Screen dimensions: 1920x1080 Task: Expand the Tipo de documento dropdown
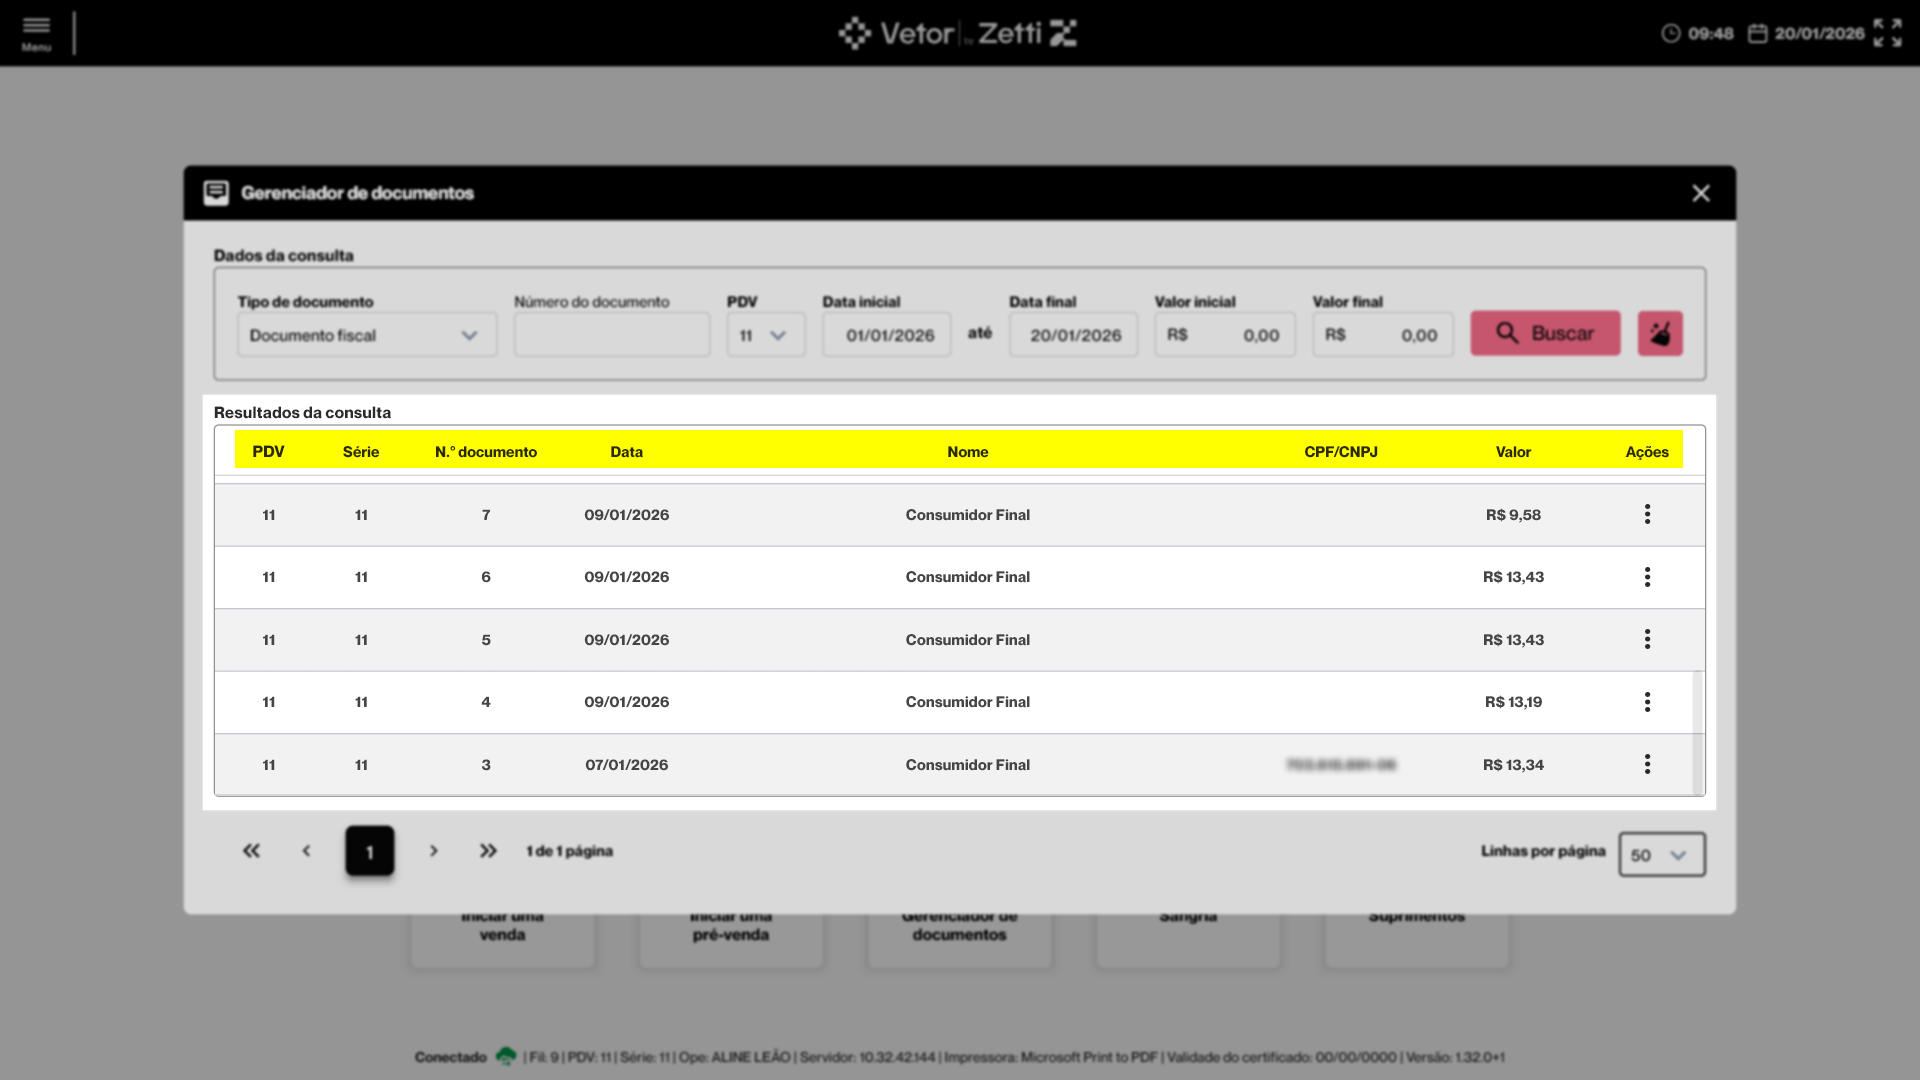pyautogui.click(x=366, y=335)
